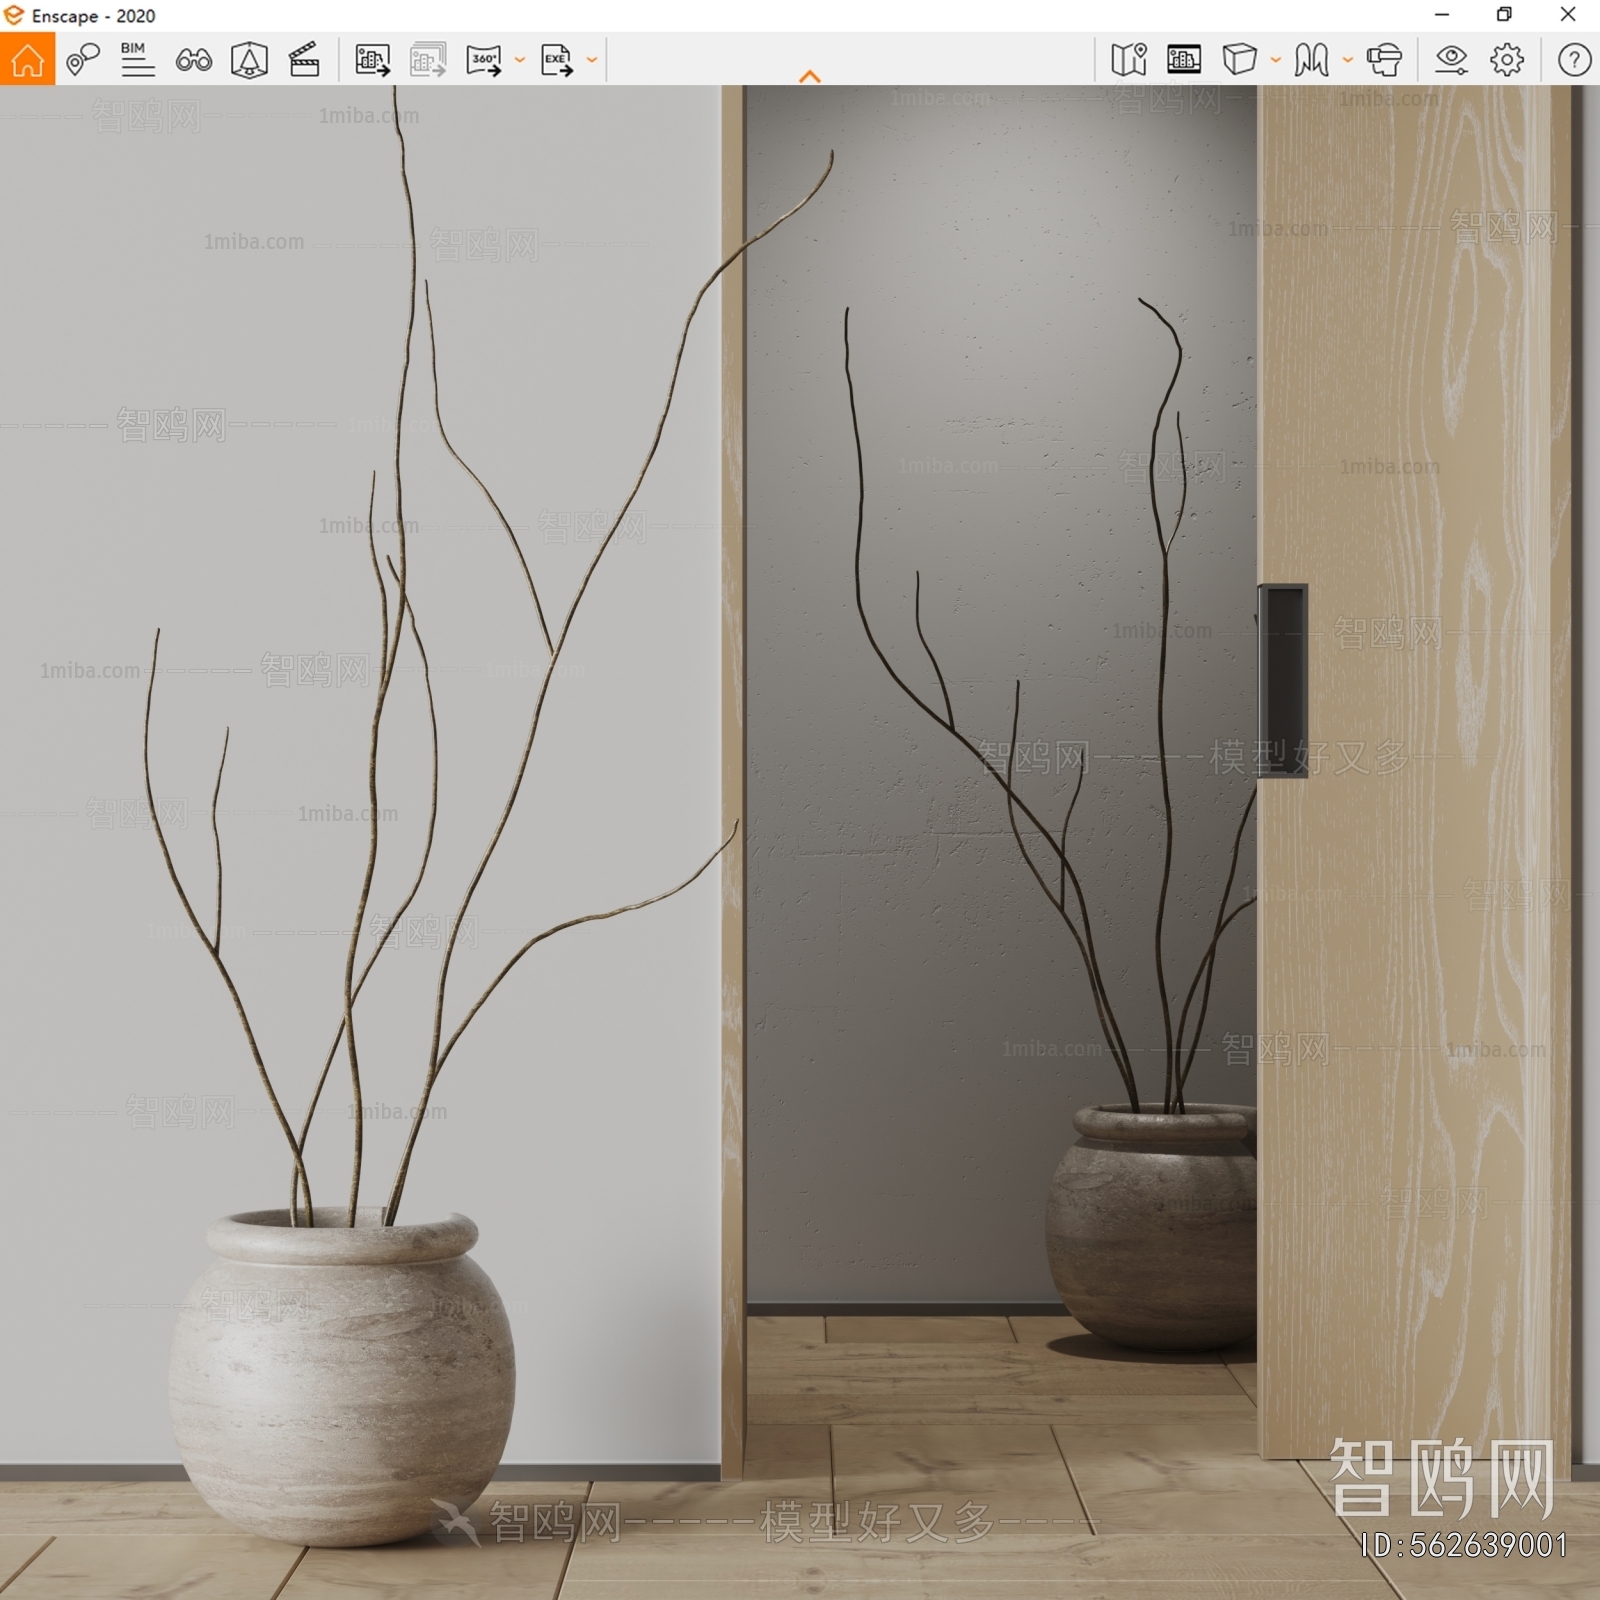Collapse the toolbar with the orange chevron

(x=810, y=76)
